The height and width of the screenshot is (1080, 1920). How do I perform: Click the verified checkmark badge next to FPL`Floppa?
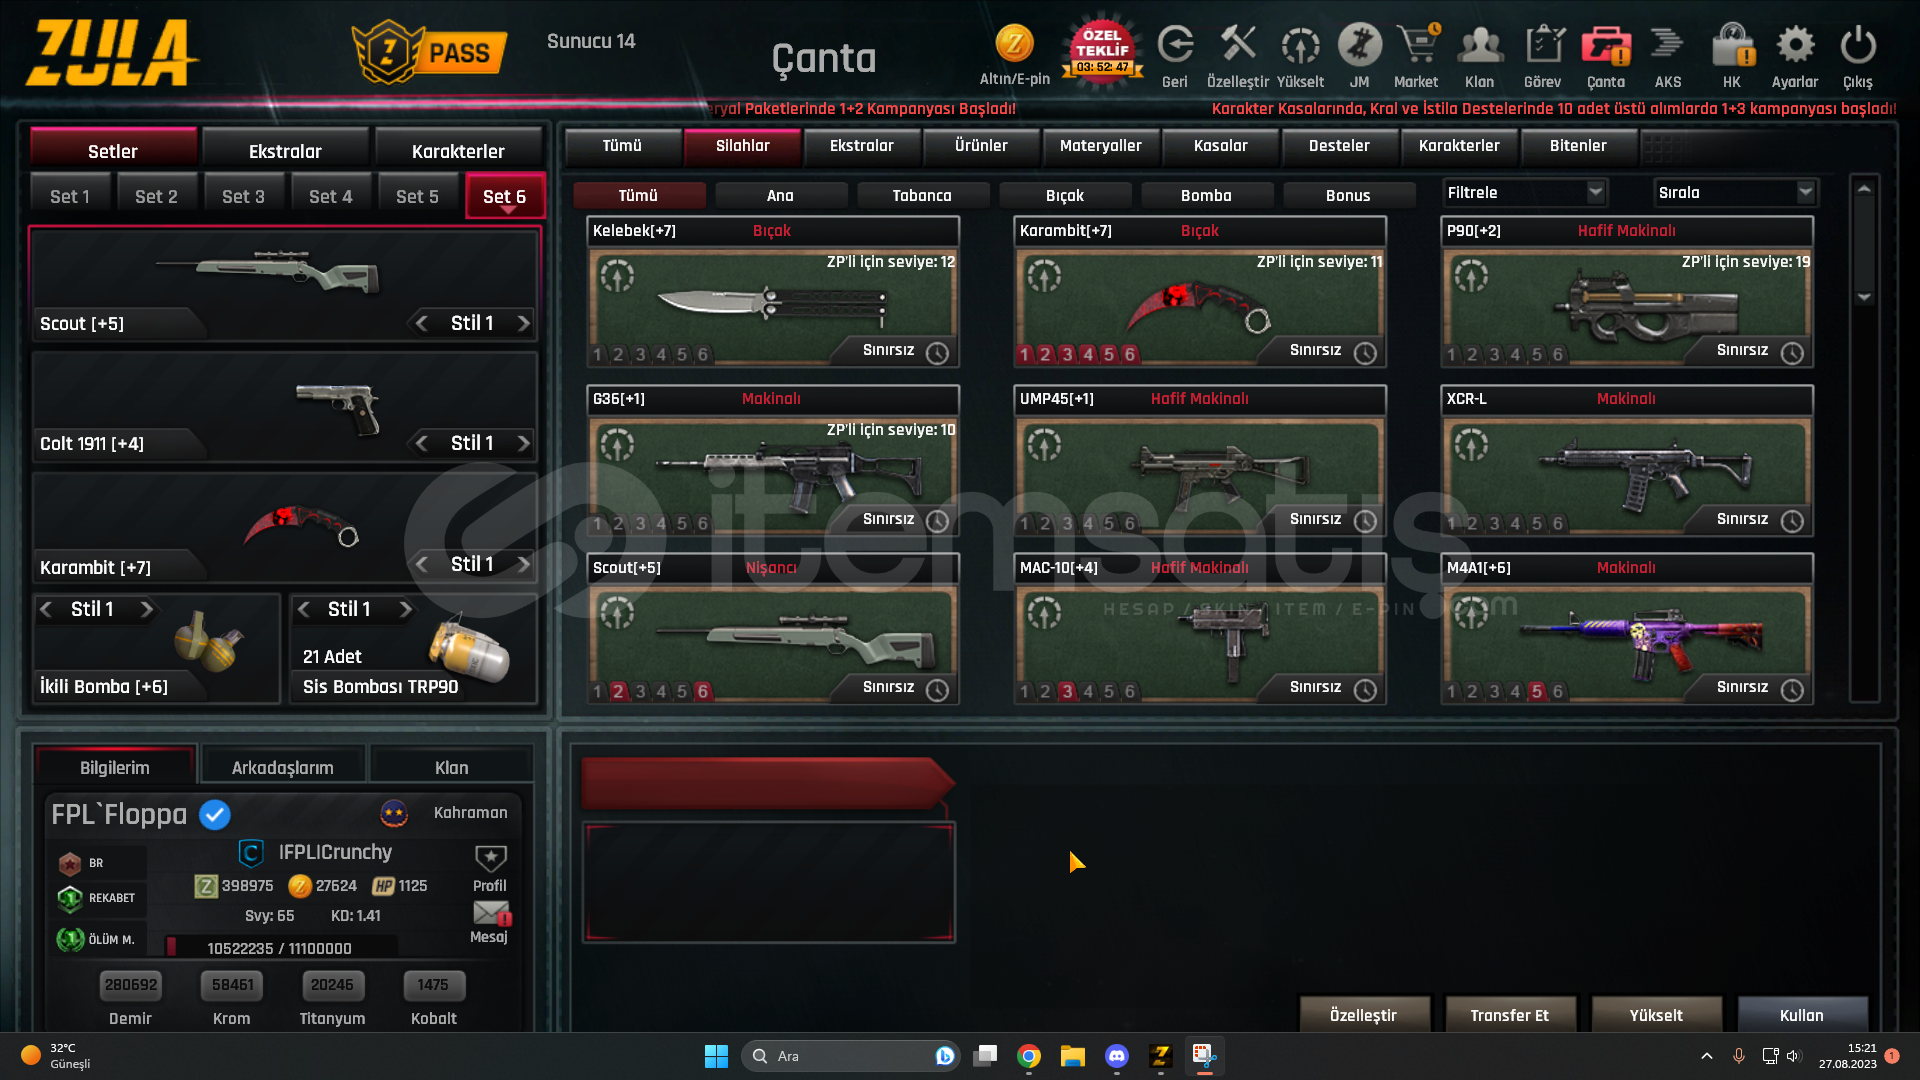pos(215,815)
